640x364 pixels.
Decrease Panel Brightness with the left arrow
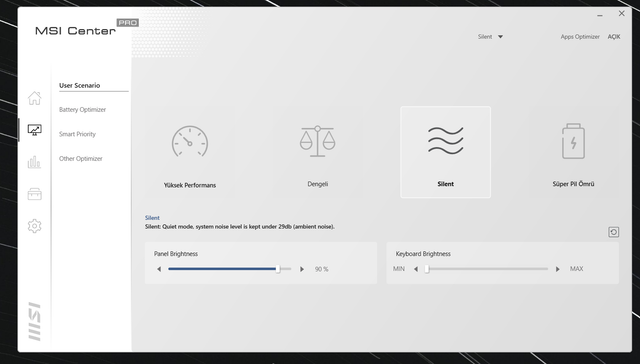tap(159, 269)
